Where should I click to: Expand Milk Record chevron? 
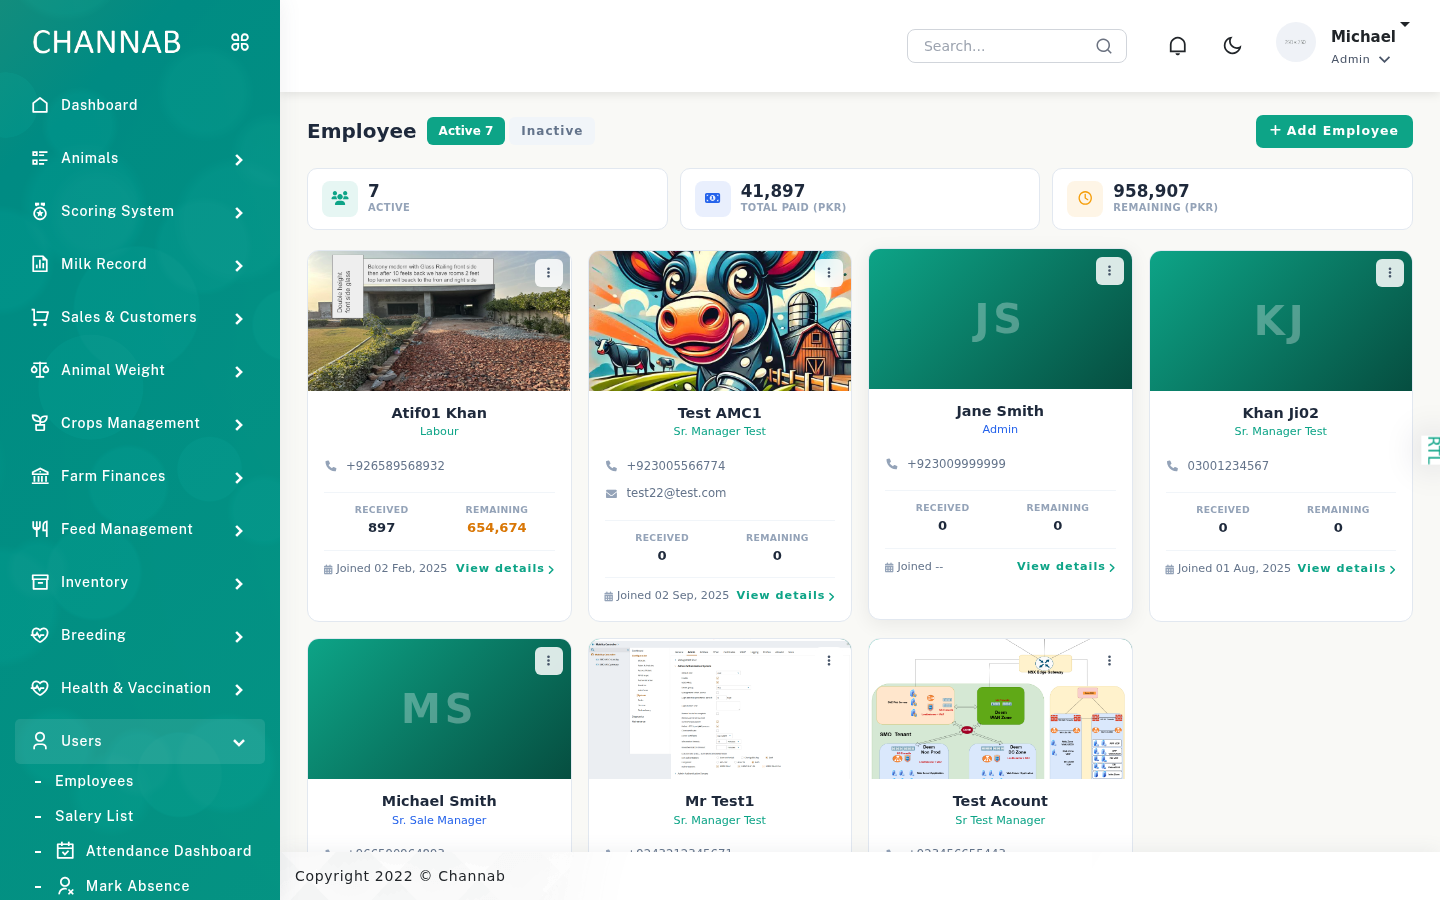point(239,266)
